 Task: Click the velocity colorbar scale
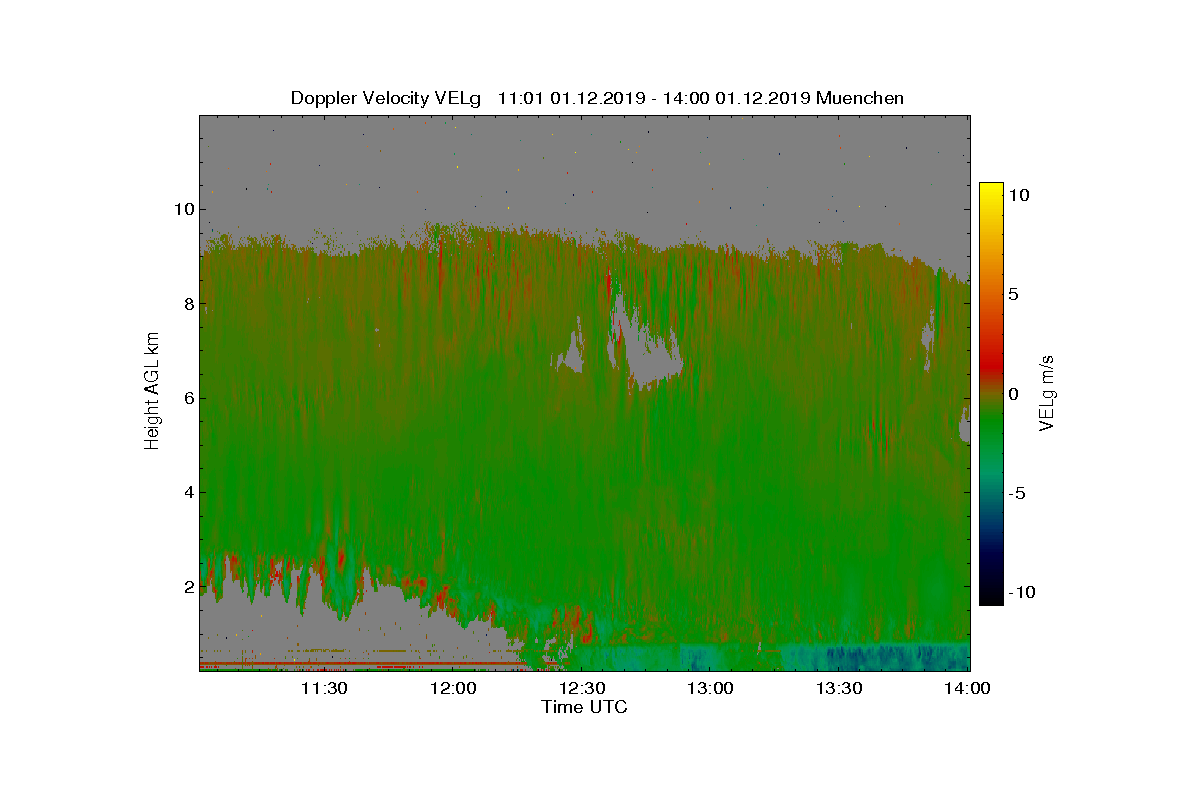click(x=991, y=394)
